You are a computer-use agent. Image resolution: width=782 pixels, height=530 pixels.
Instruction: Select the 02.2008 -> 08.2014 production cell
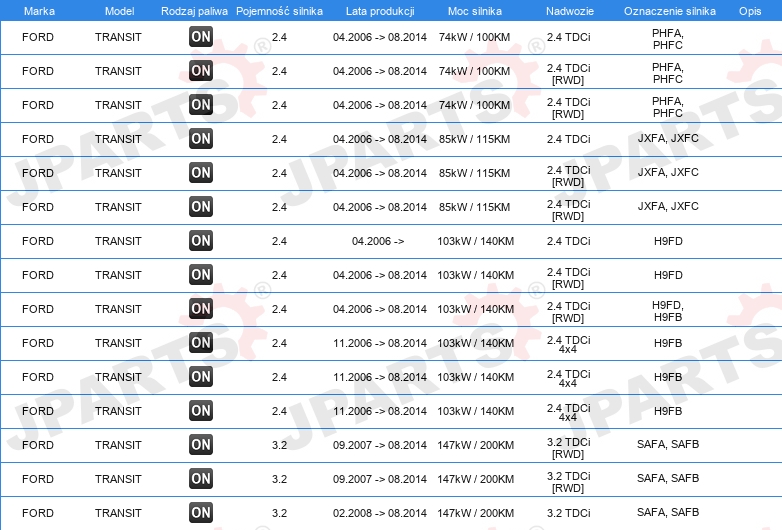(380, 513)
